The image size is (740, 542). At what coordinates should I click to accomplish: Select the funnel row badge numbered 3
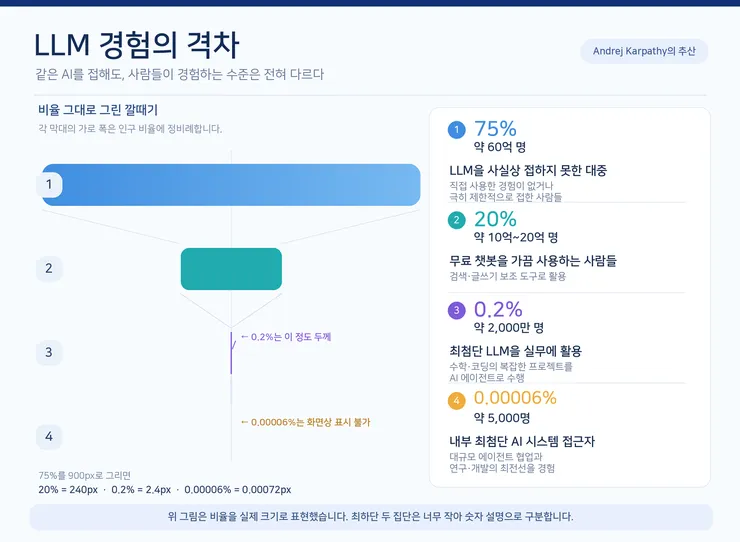49,352
